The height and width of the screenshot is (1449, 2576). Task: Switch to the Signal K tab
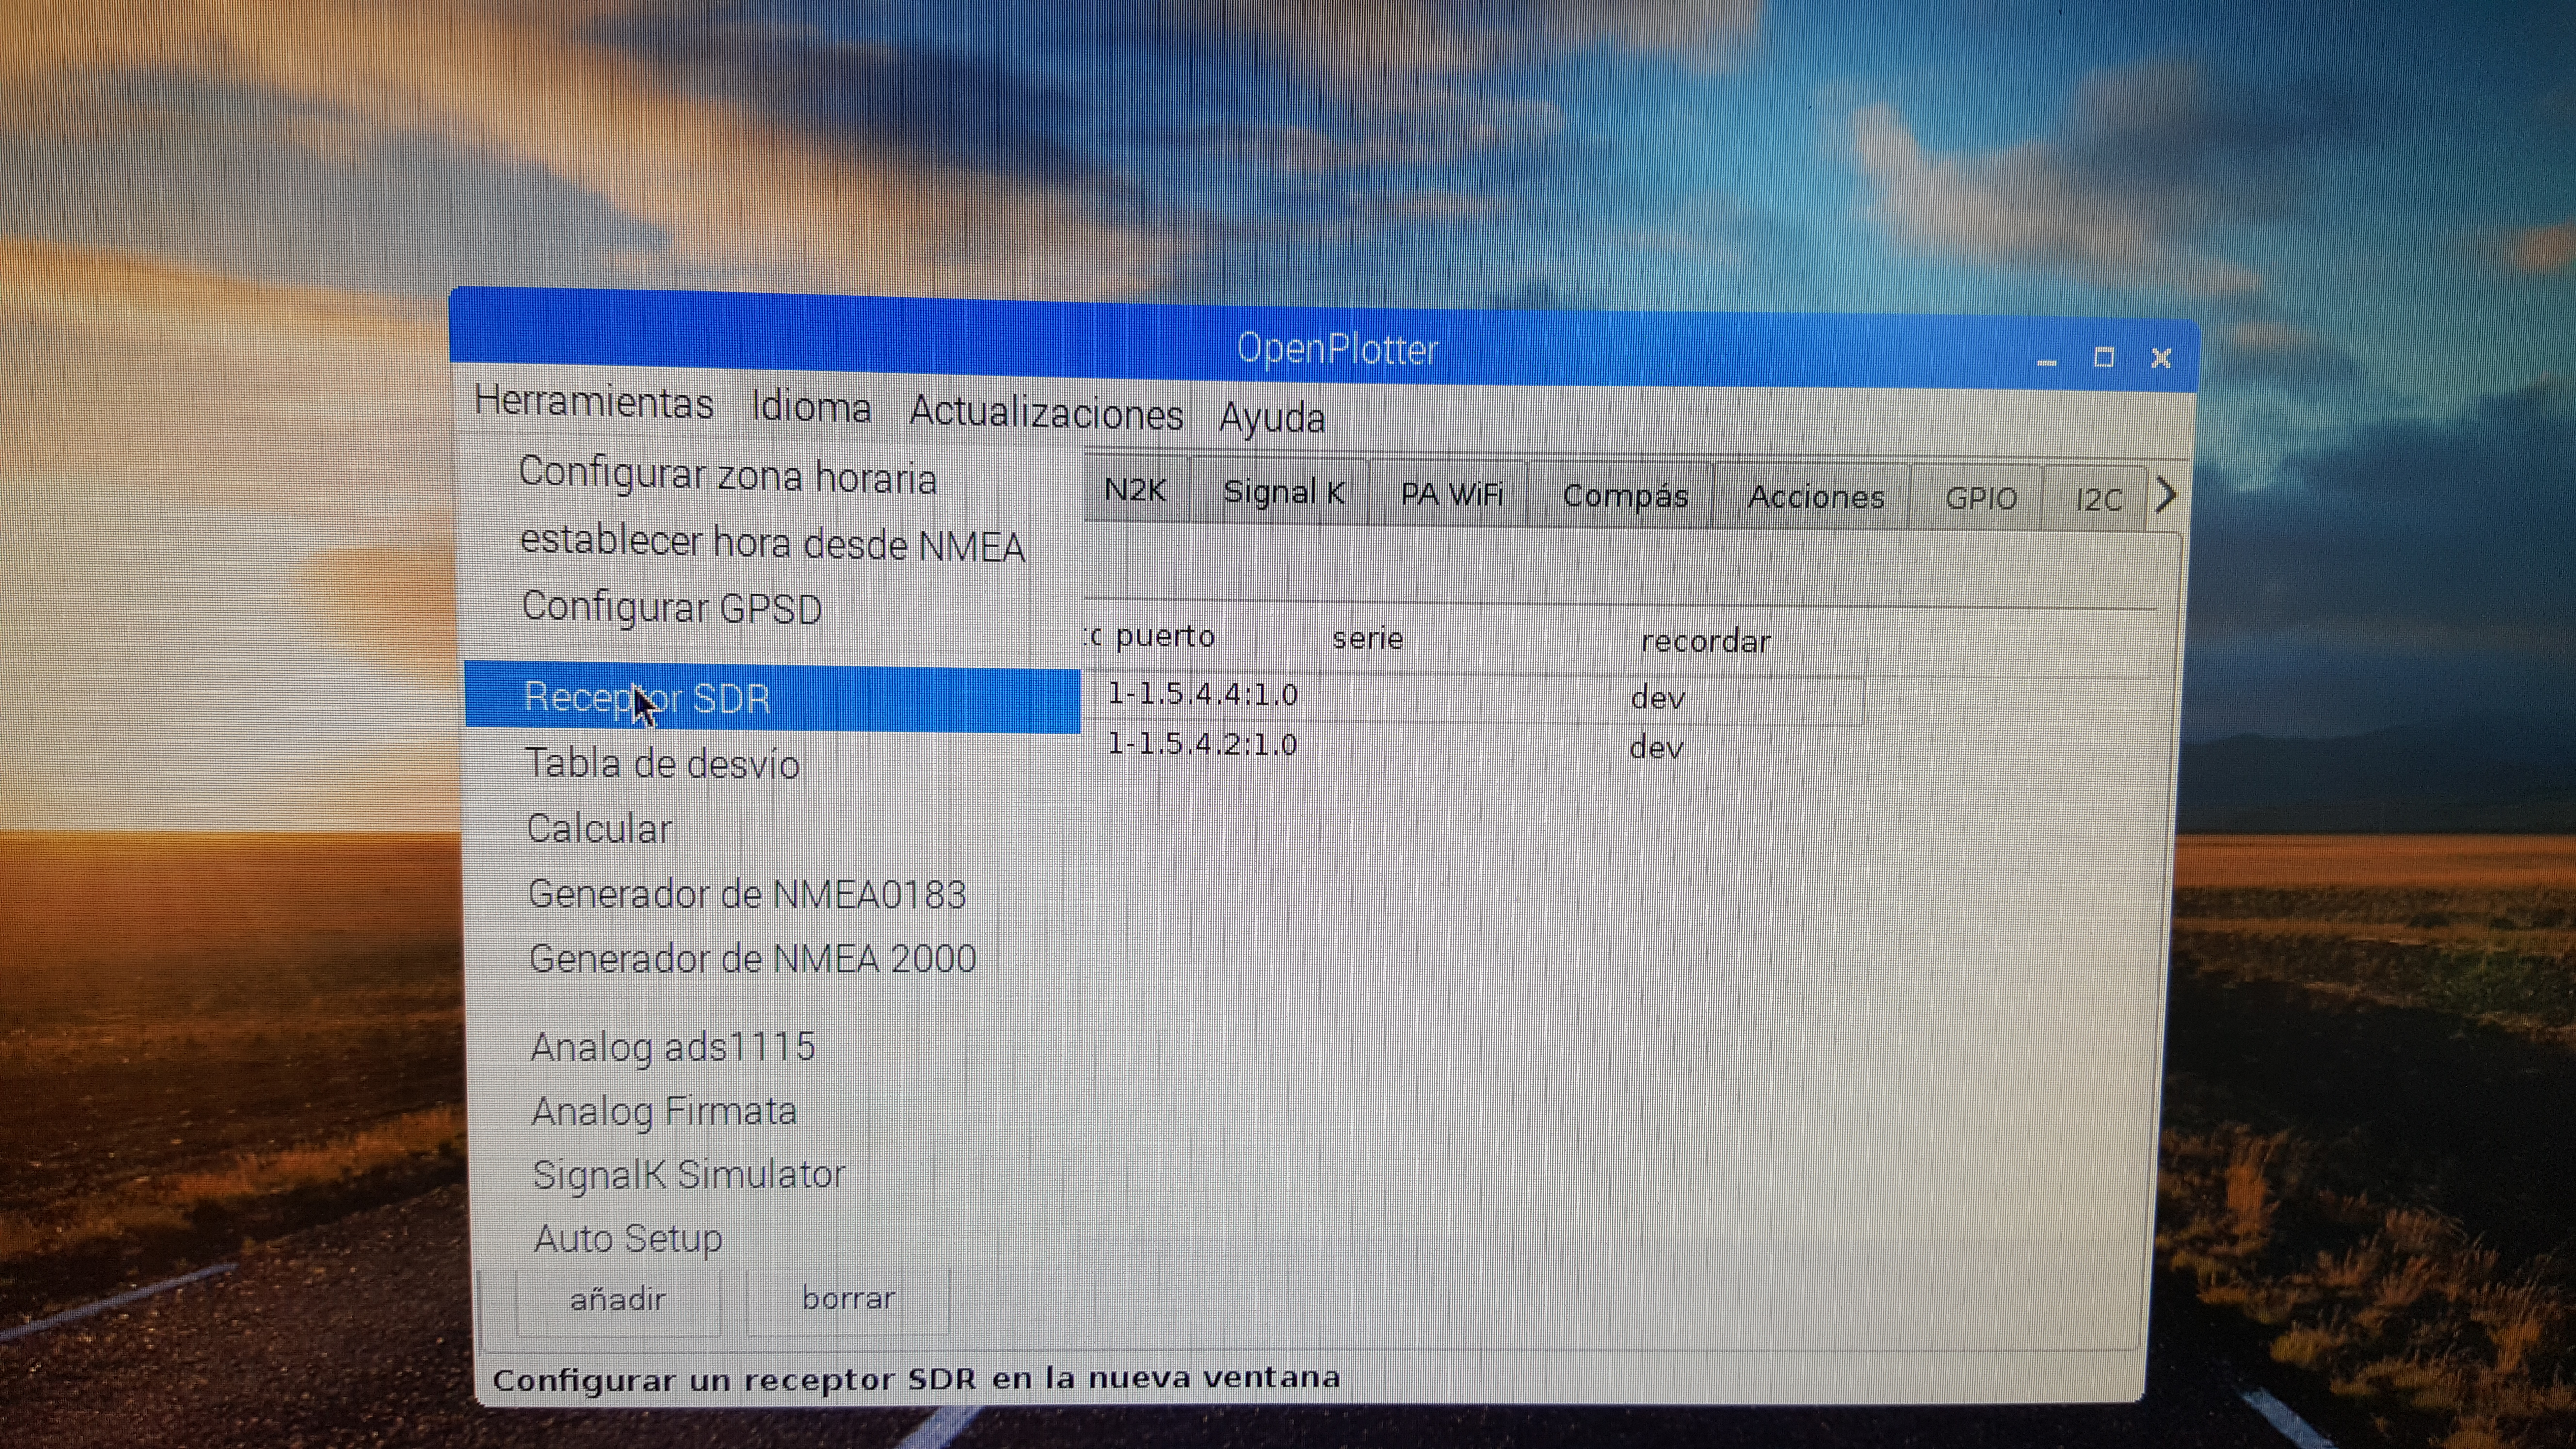(1283, 492)
